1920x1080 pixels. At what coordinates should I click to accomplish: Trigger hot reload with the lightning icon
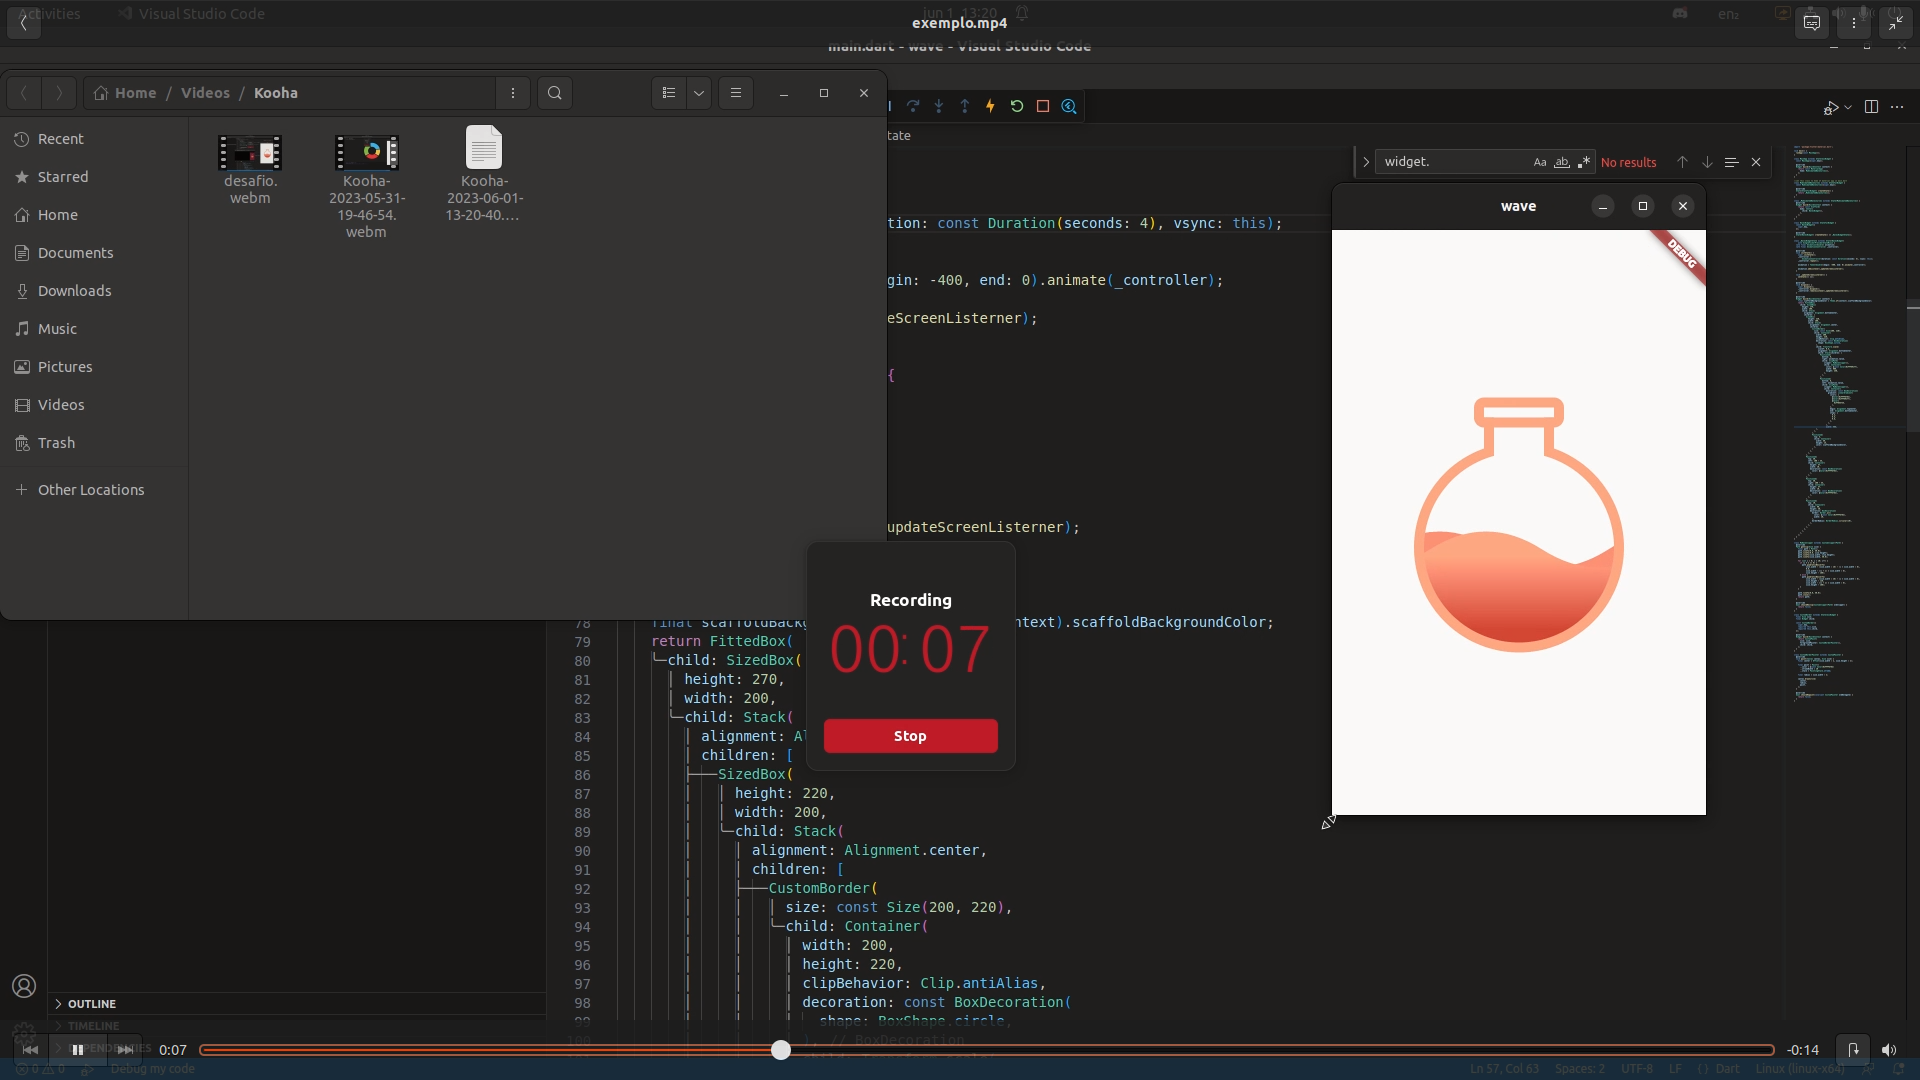tap(991, 106)
